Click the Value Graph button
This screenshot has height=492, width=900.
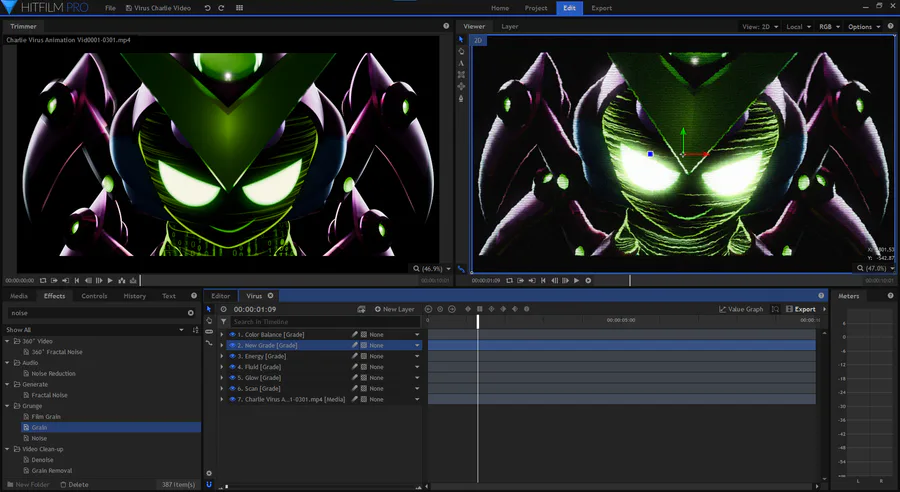(x=741, y=309)
